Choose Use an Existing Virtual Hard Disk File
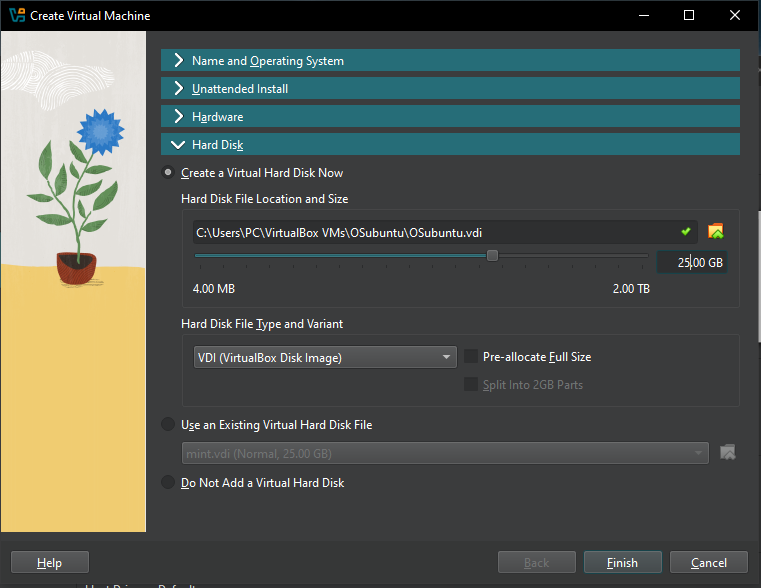 click(168, 425)
